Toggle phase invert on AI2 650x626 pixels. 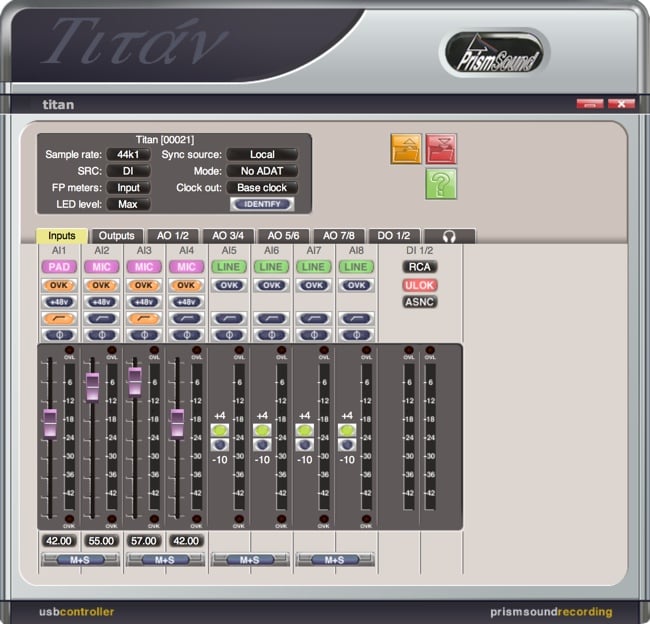click(x=102, y=335)
